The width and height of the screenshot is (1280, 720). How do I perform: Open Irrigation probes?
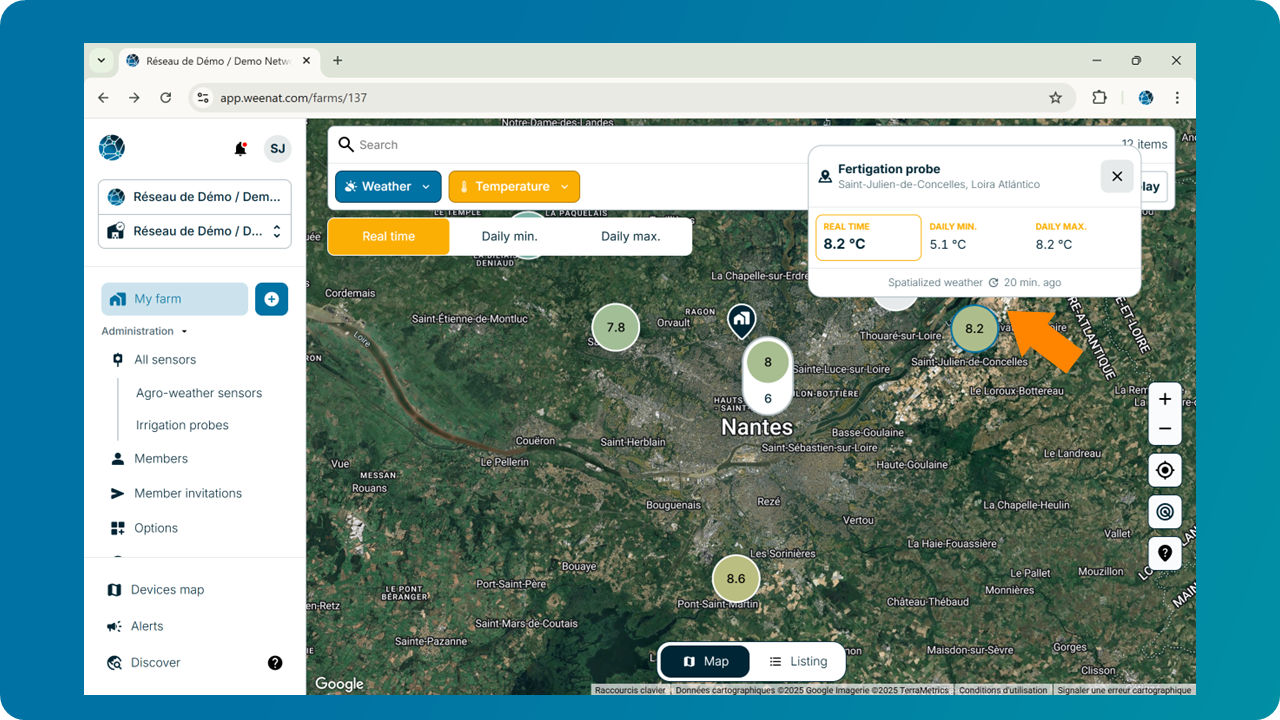tap(182, 425)
